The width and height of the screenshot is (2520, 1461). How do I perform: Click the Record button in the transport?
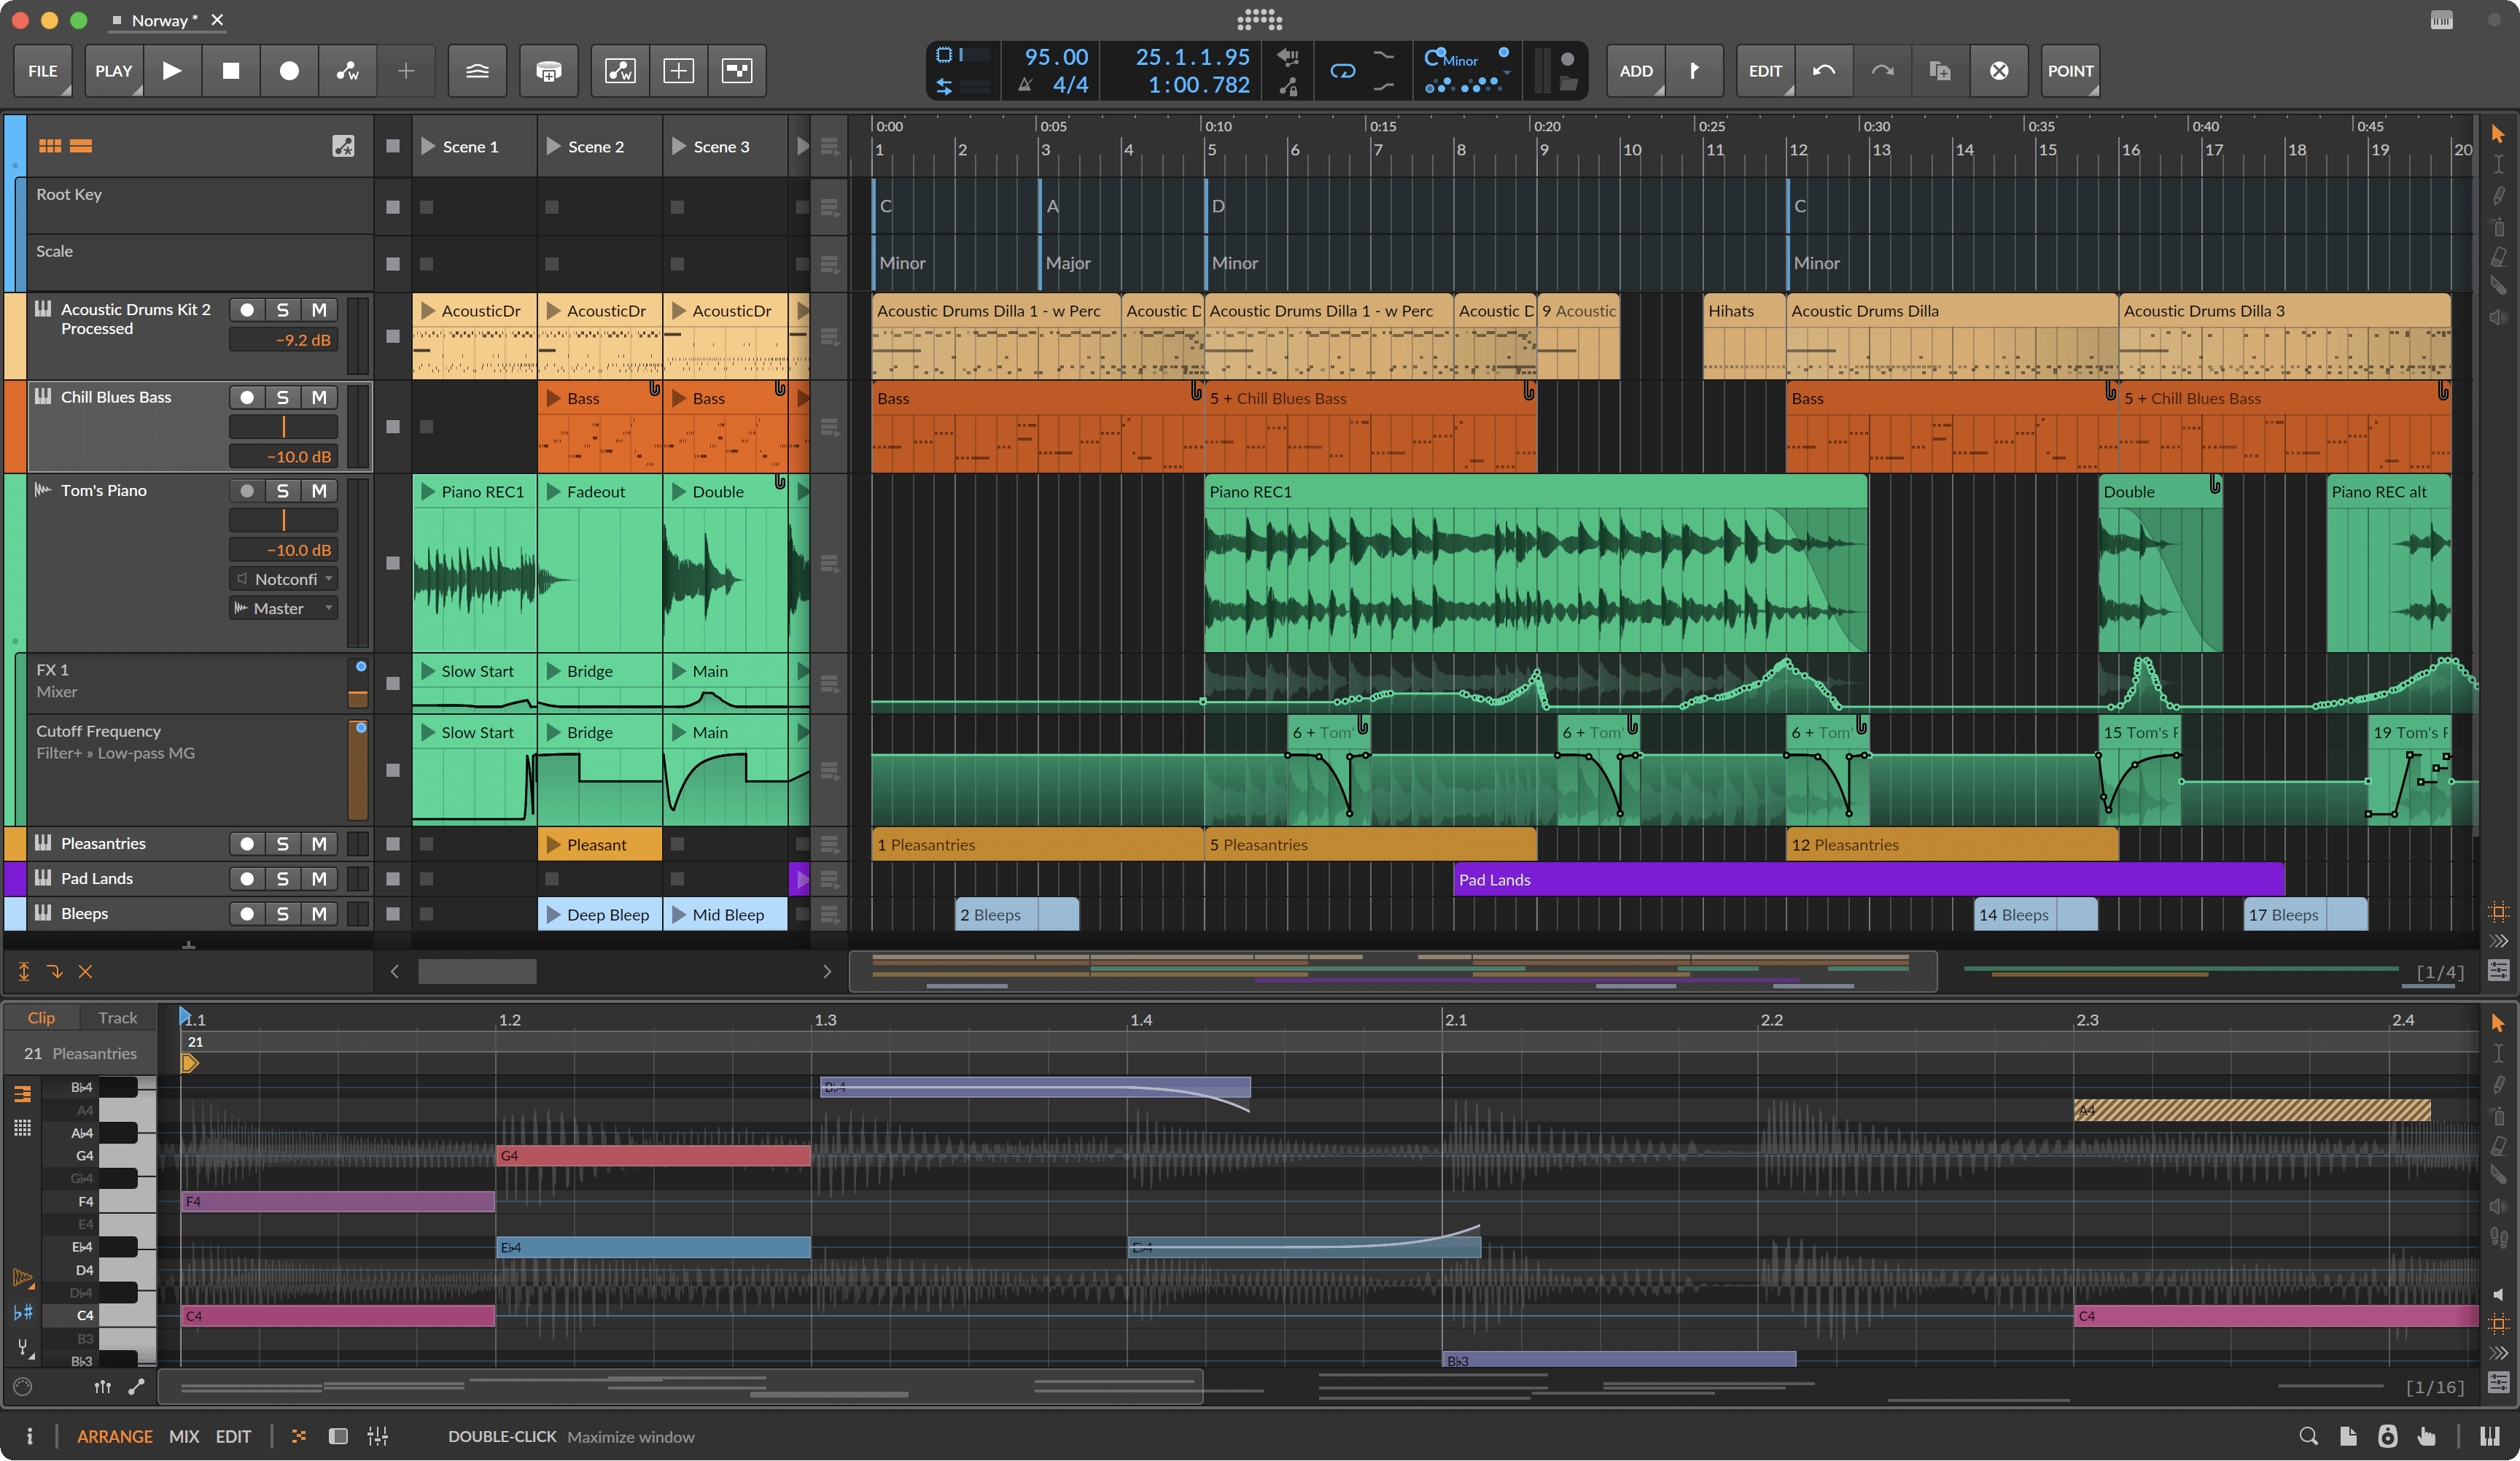[x=289, y=70]
